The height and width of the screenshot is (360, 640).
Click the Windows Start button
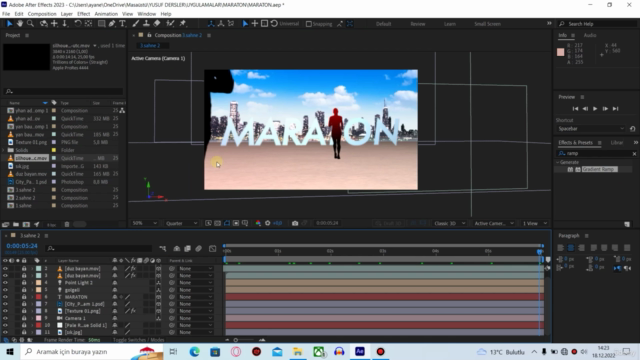10,351
